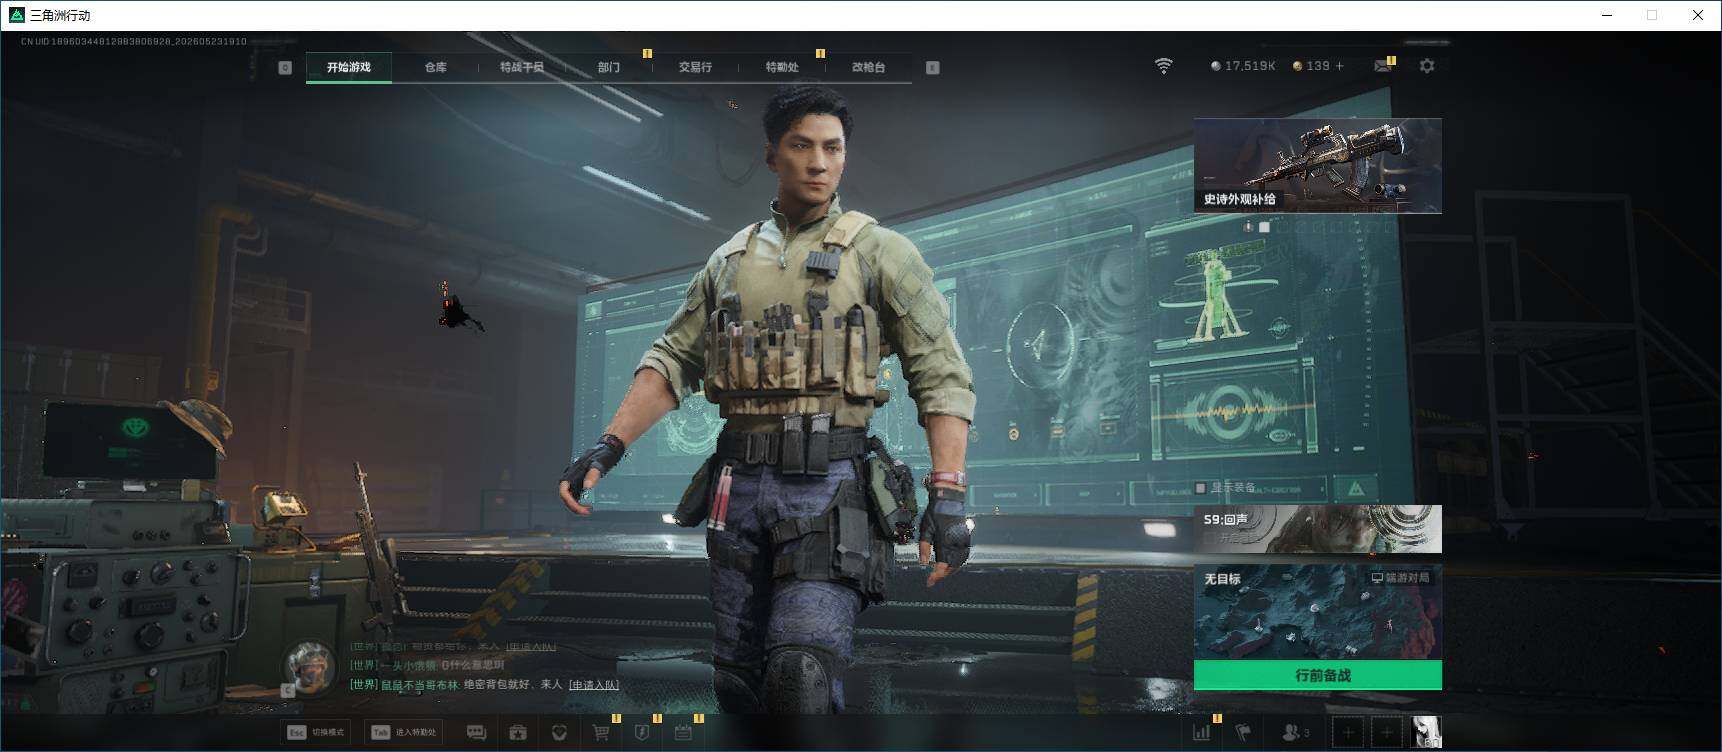Switch to the 特勤处 tab
Viewport: 1722px width, 752px height.
click(x=782, y=67)
